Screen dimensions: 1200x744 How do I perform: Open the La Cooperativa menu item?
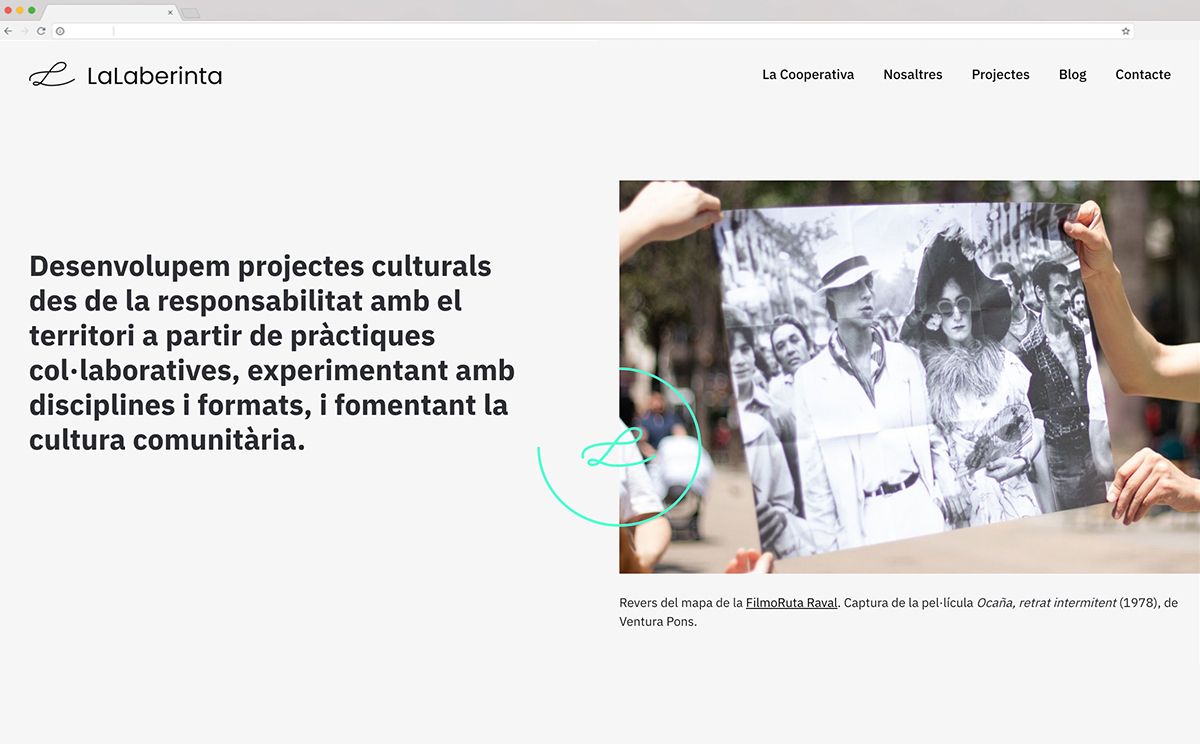click(808, 75)
